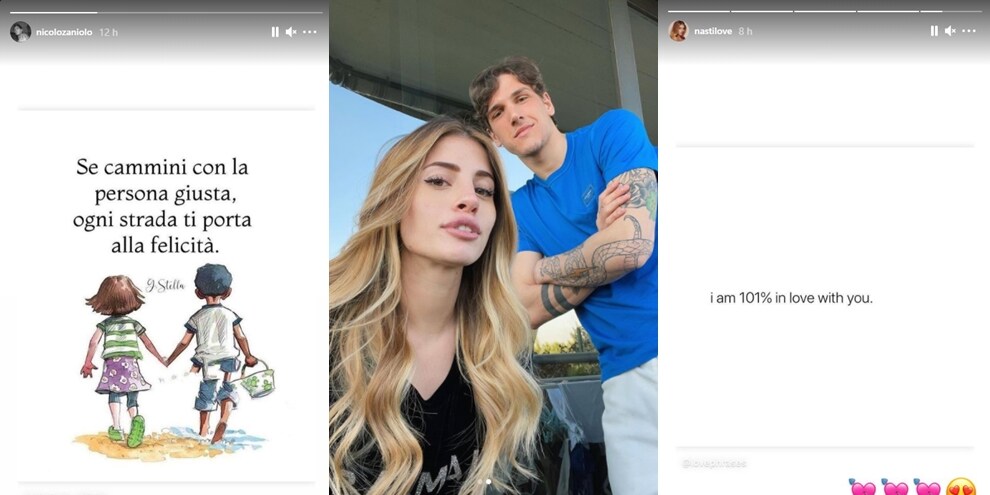
Task: Tap the heart-eyes emoji sticker
Action: [961, 488]
